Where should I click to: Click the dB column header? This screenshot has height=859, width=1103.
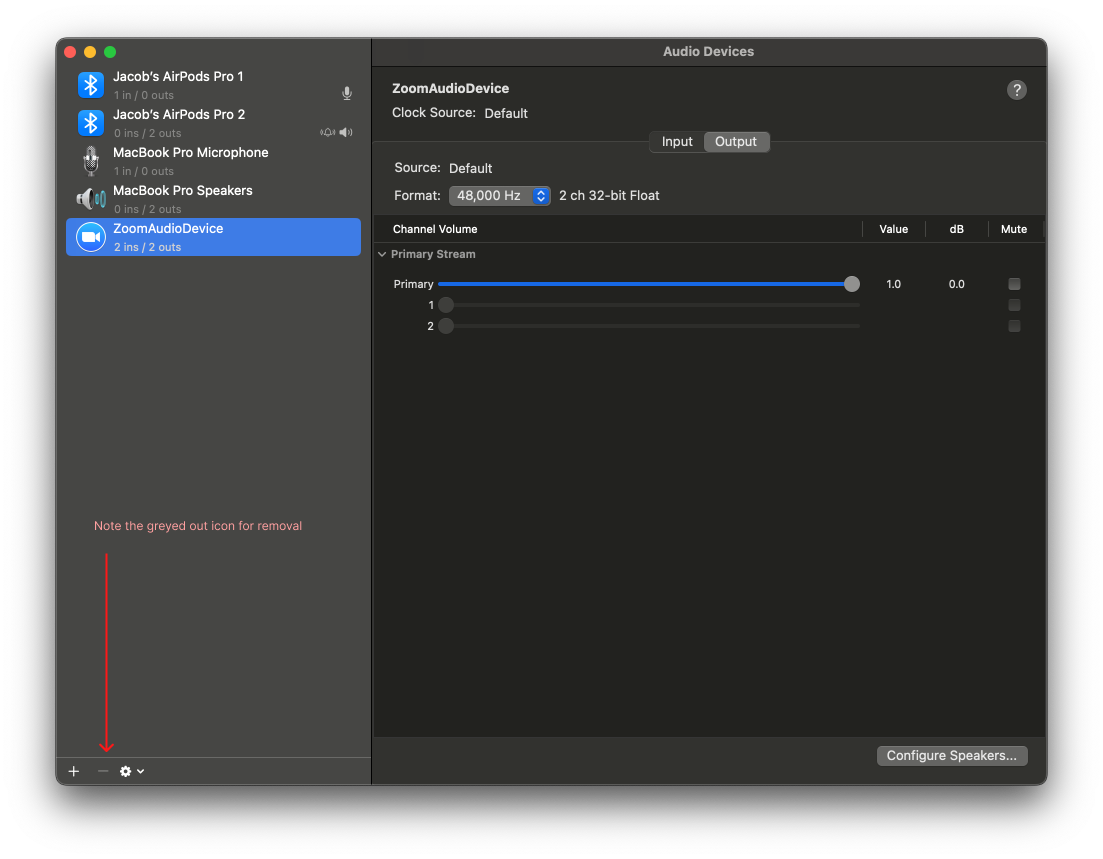[957, 229]
